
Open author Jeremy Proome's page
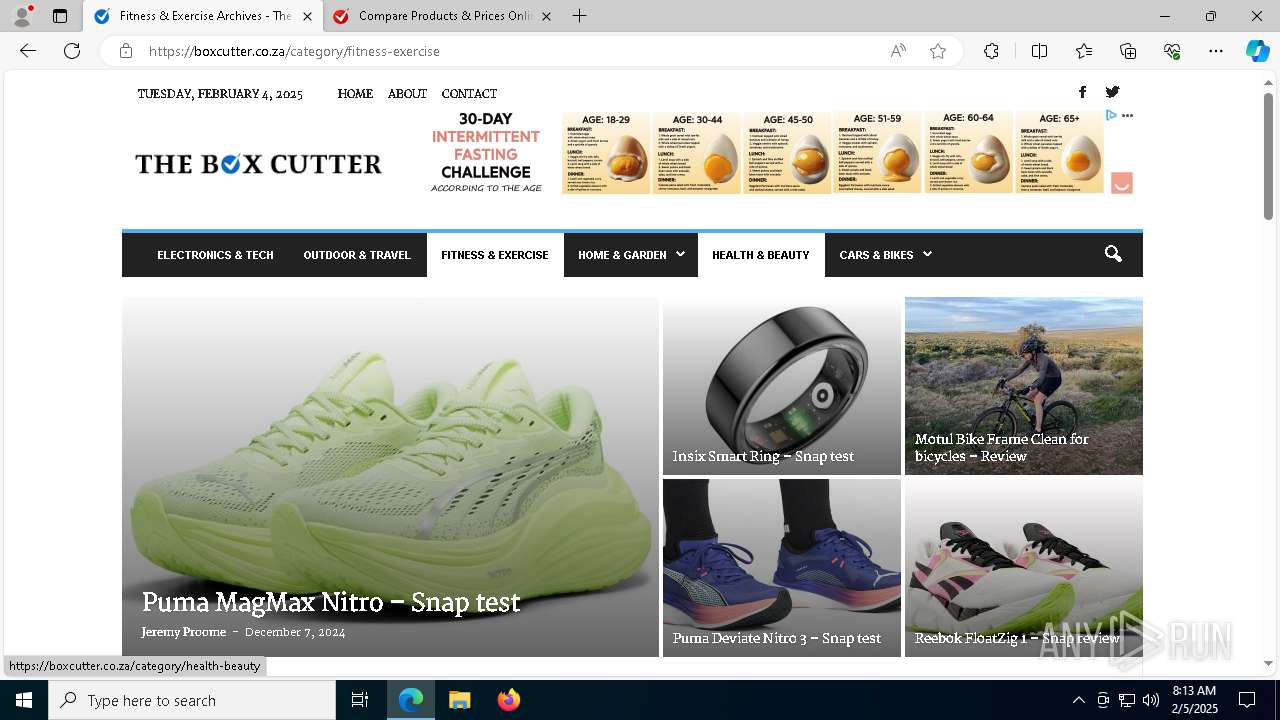coord(183,632)
